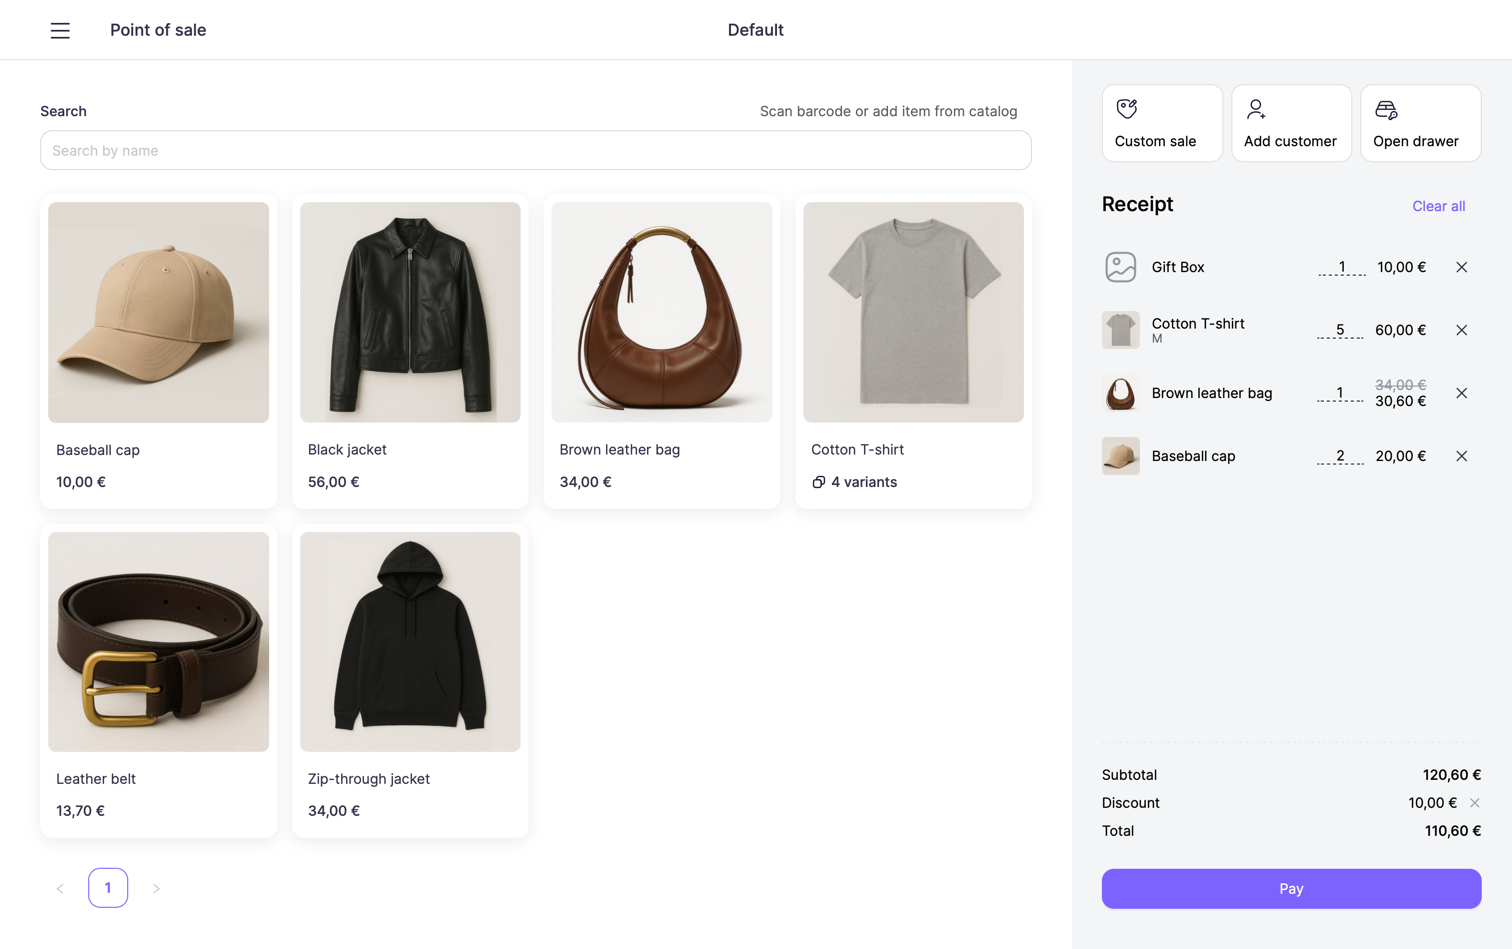This screenshot has height=949, width=1512.
Task: Click the Open drawer icon
Action: pyautogui.click(x=1385, y=109)
